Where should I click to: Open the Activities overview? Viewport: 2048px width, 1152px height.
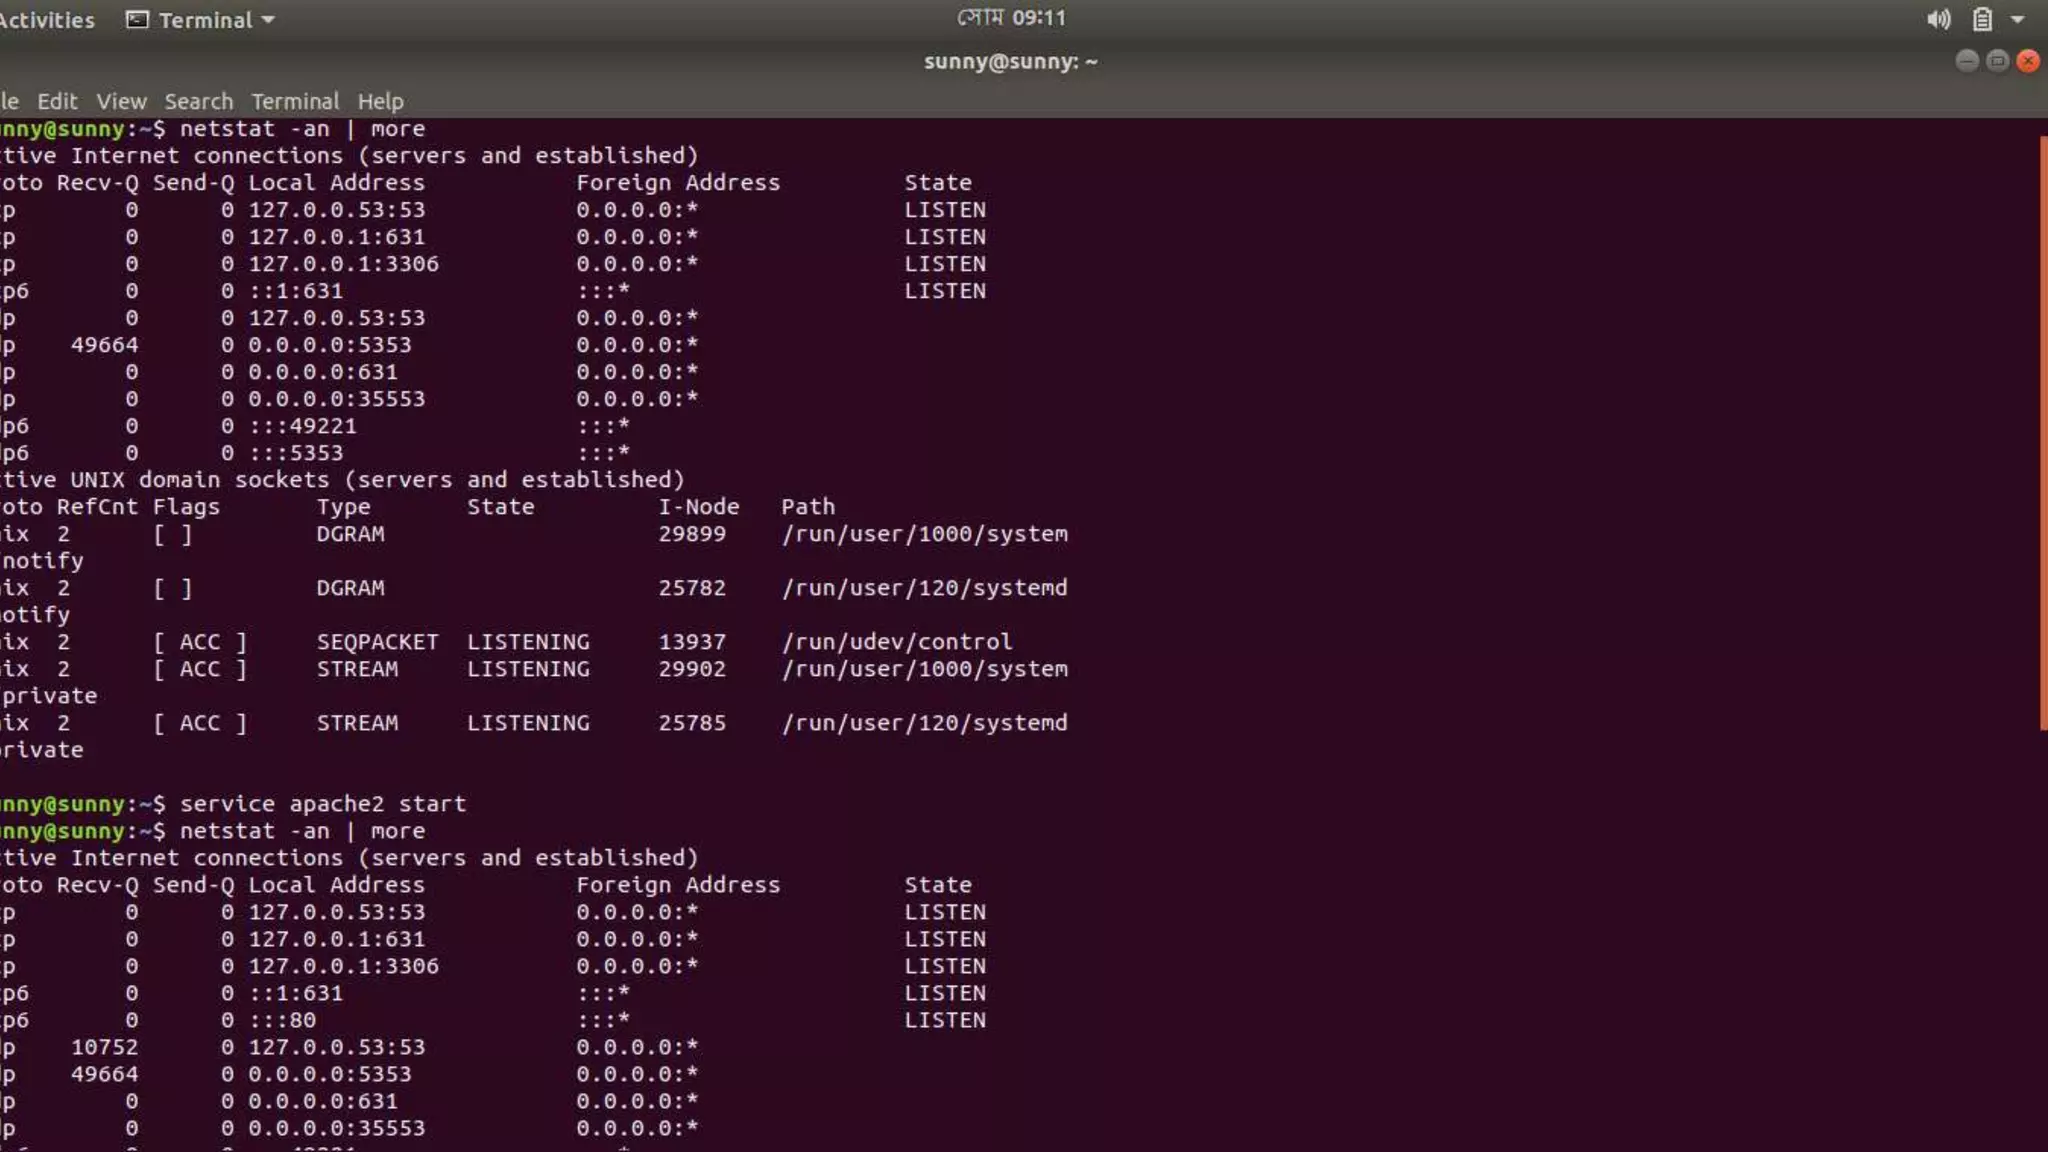(46, 20)
